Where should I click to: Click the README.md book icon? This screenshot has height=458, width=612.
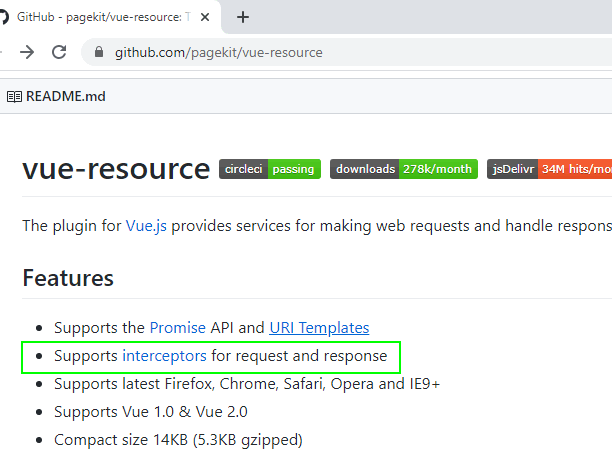[14, 96]
